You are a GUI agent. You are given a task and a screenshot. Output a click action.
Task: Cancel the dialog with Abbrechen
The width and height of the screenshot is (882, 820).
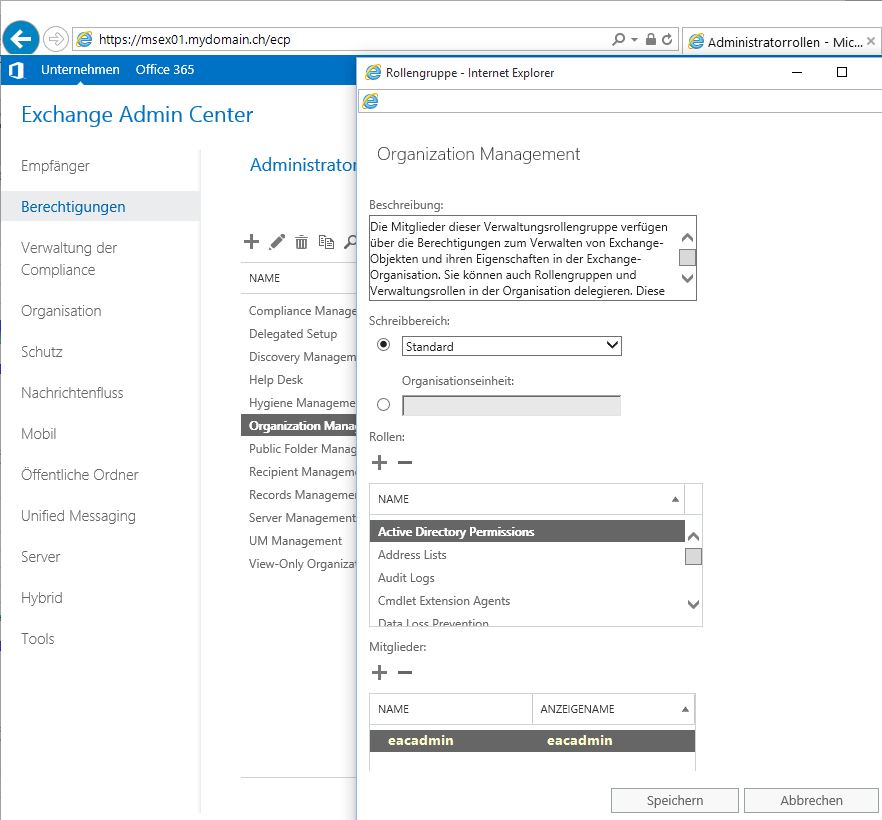coord(811,800)
